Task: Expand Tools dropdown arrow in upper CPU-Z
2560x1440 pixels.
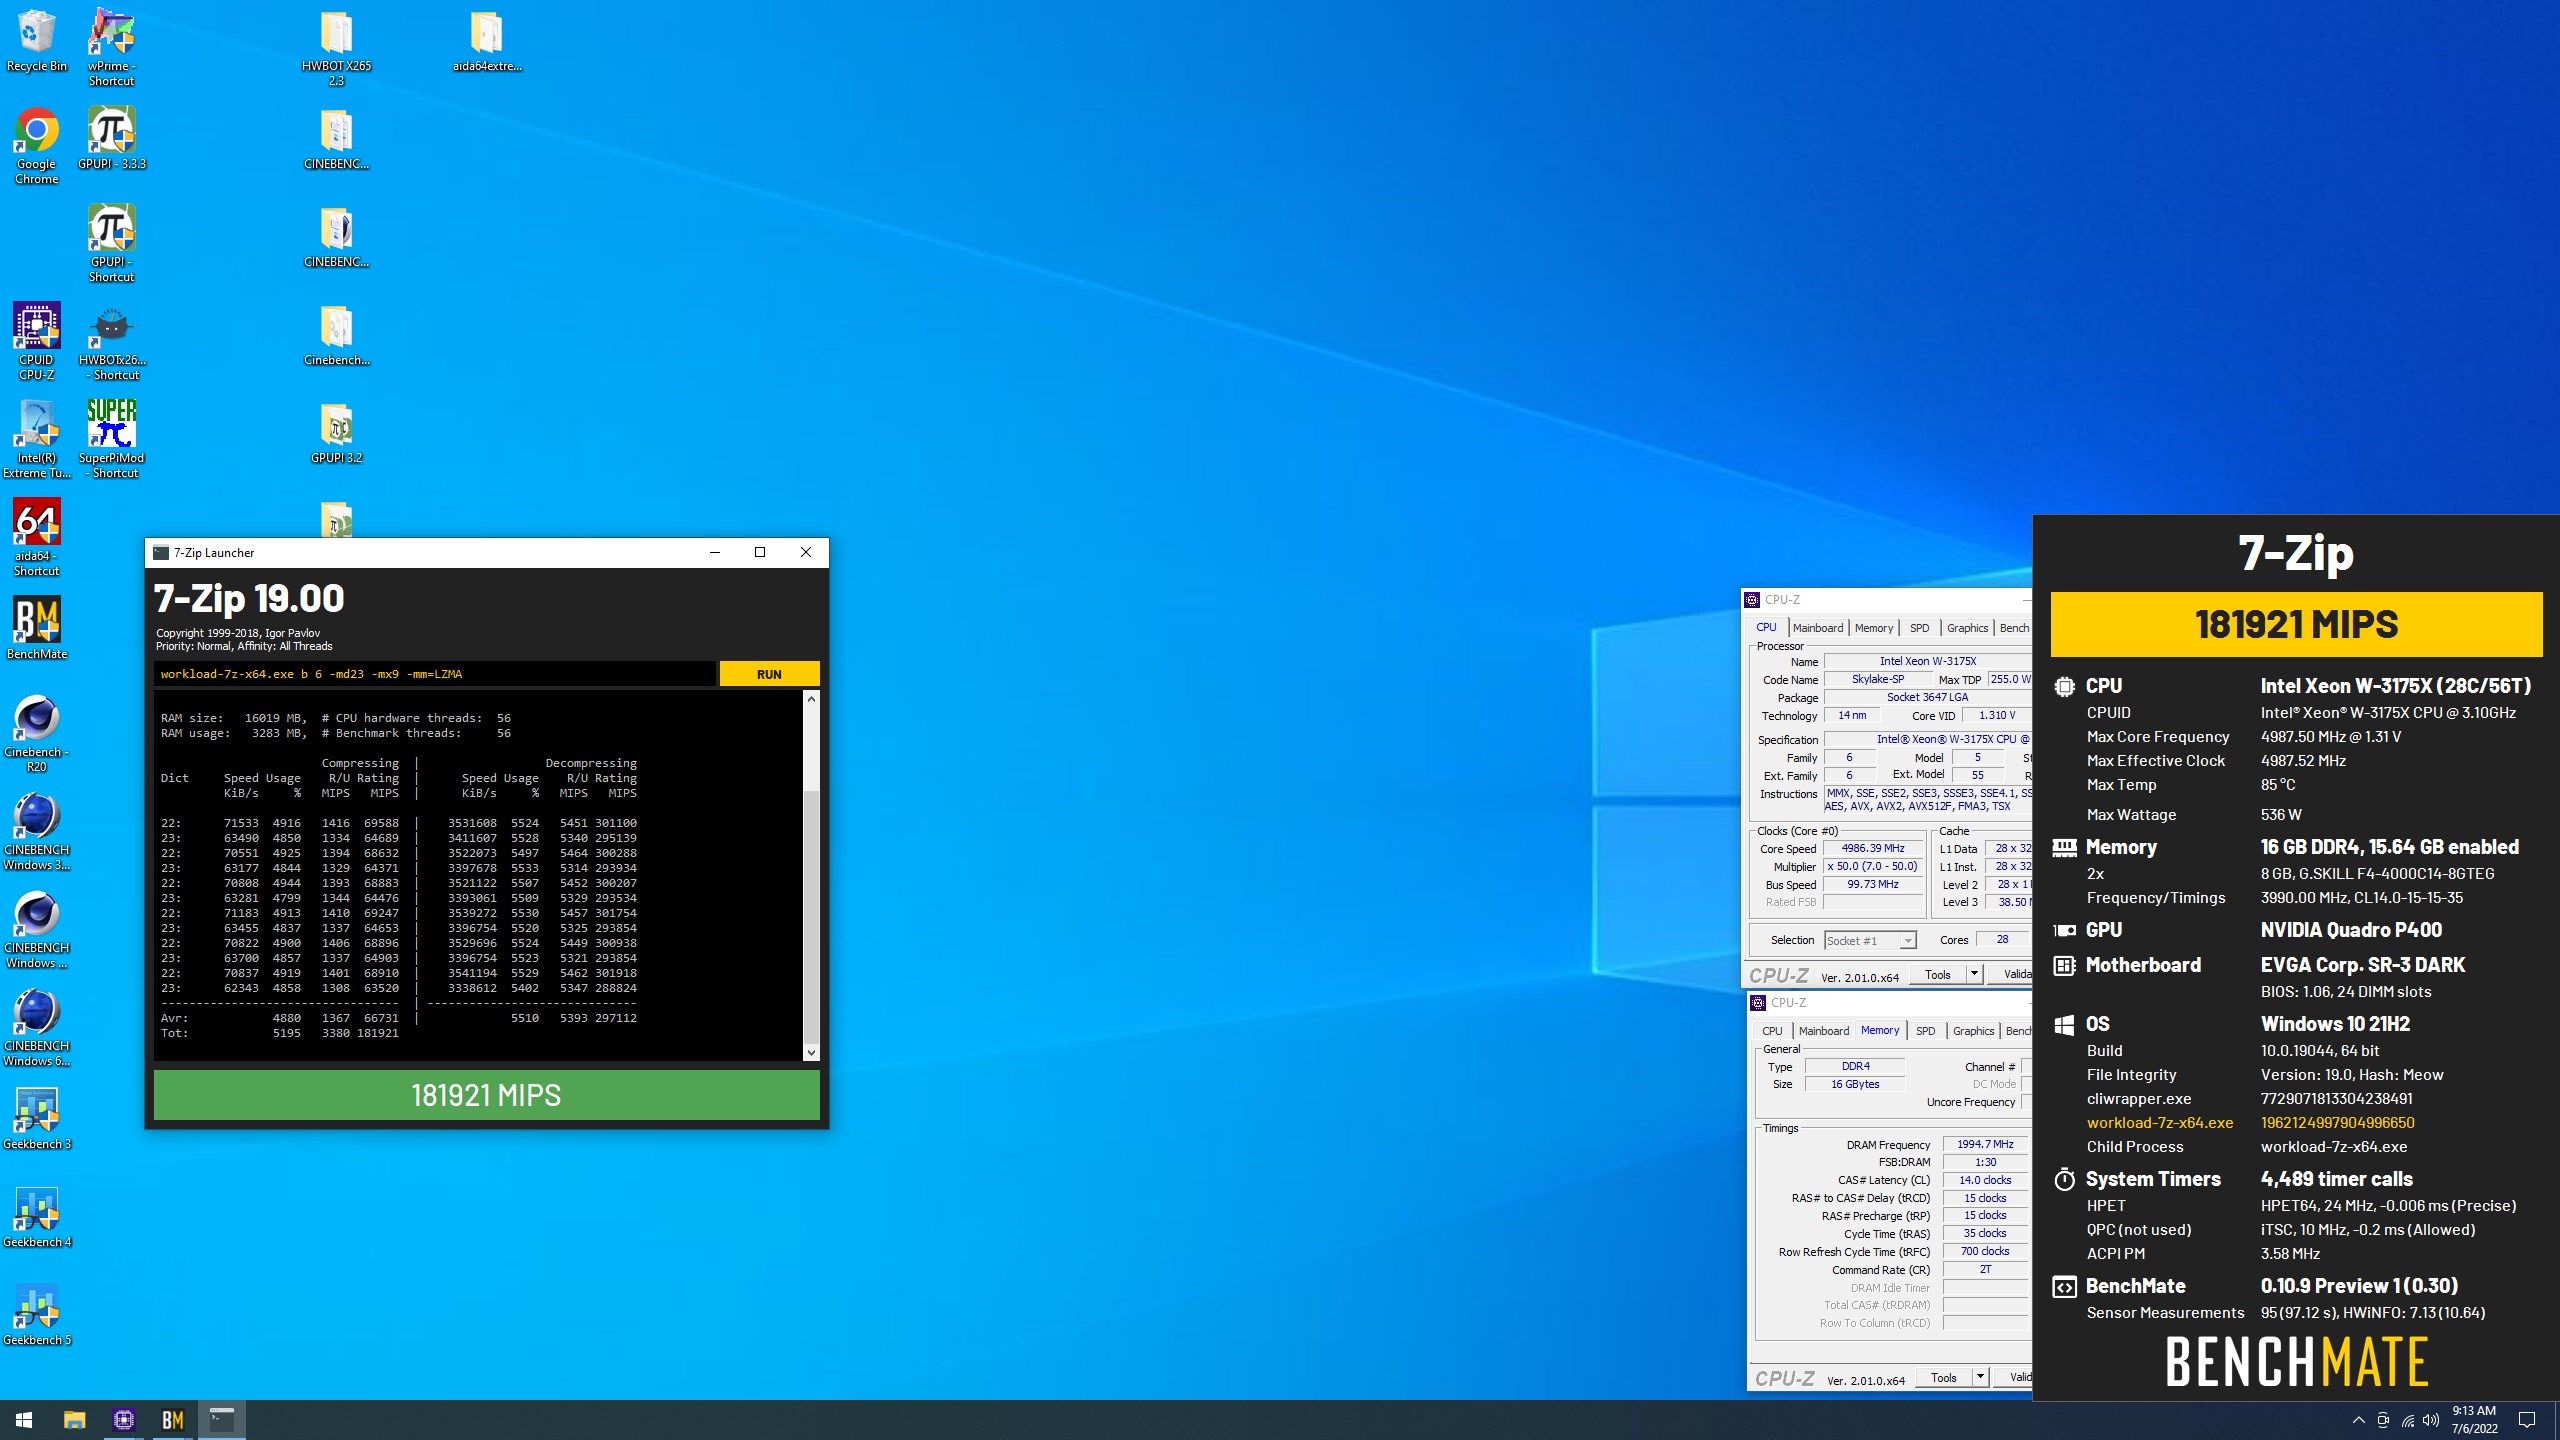Action: click(x=1974, y=975)
